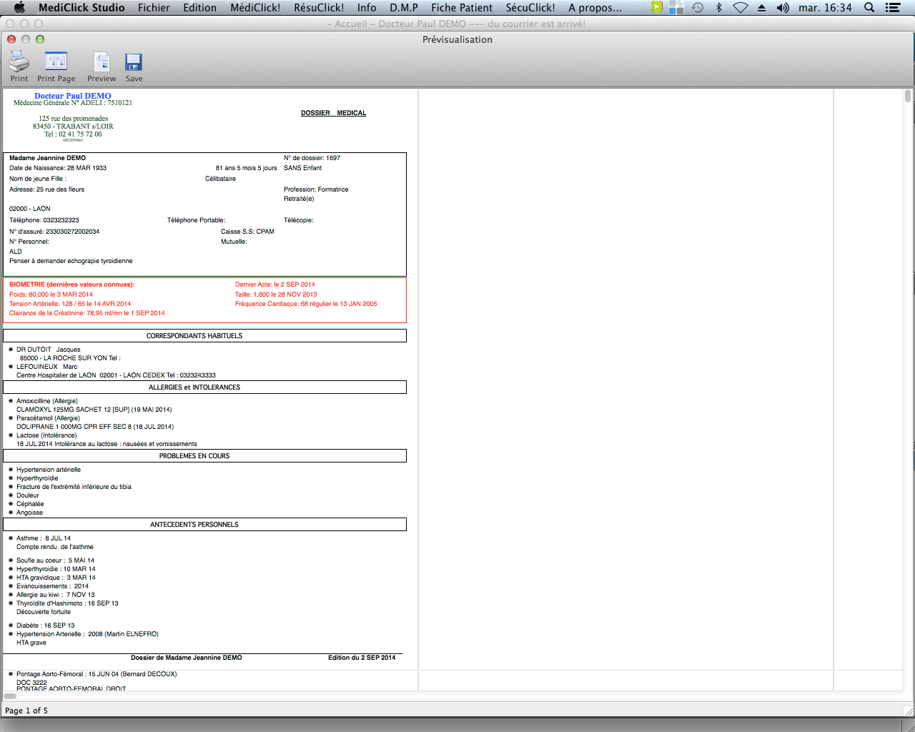Viewport: 915px width, 732px height.
Task: Expand the SécuClick! menu
Action: [x=530, y=8]
